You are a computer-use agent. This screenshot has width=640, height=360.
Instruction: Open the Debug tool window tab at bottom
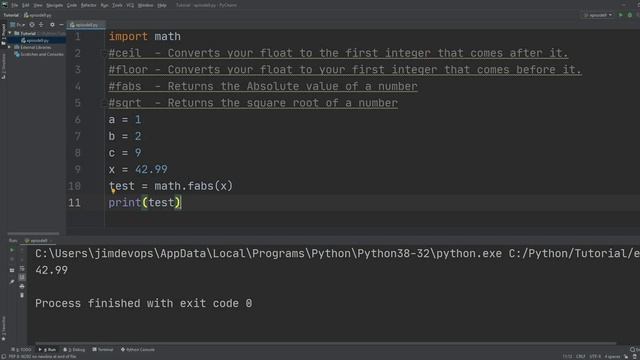[x=74, y=350]
